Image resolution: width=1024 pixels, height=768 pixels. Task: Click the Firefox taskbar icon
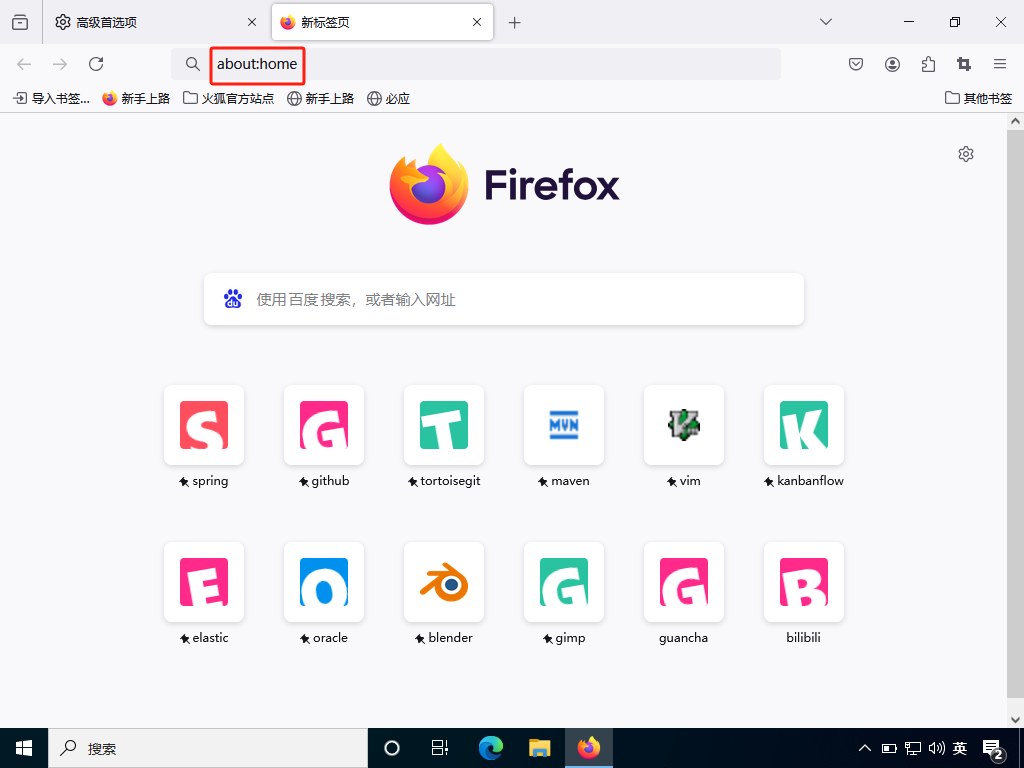coord(588,748)
